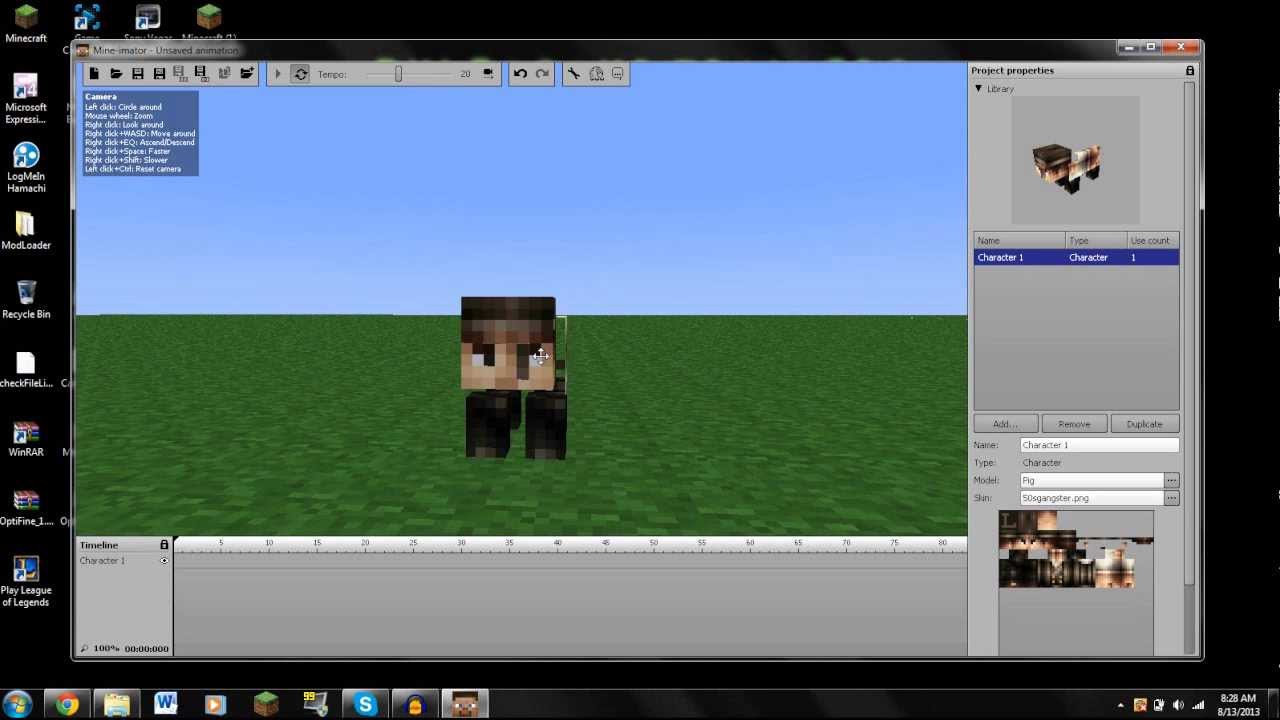Click the Camera help info box
Viewport: 1280px width, 720px height.
140,133
